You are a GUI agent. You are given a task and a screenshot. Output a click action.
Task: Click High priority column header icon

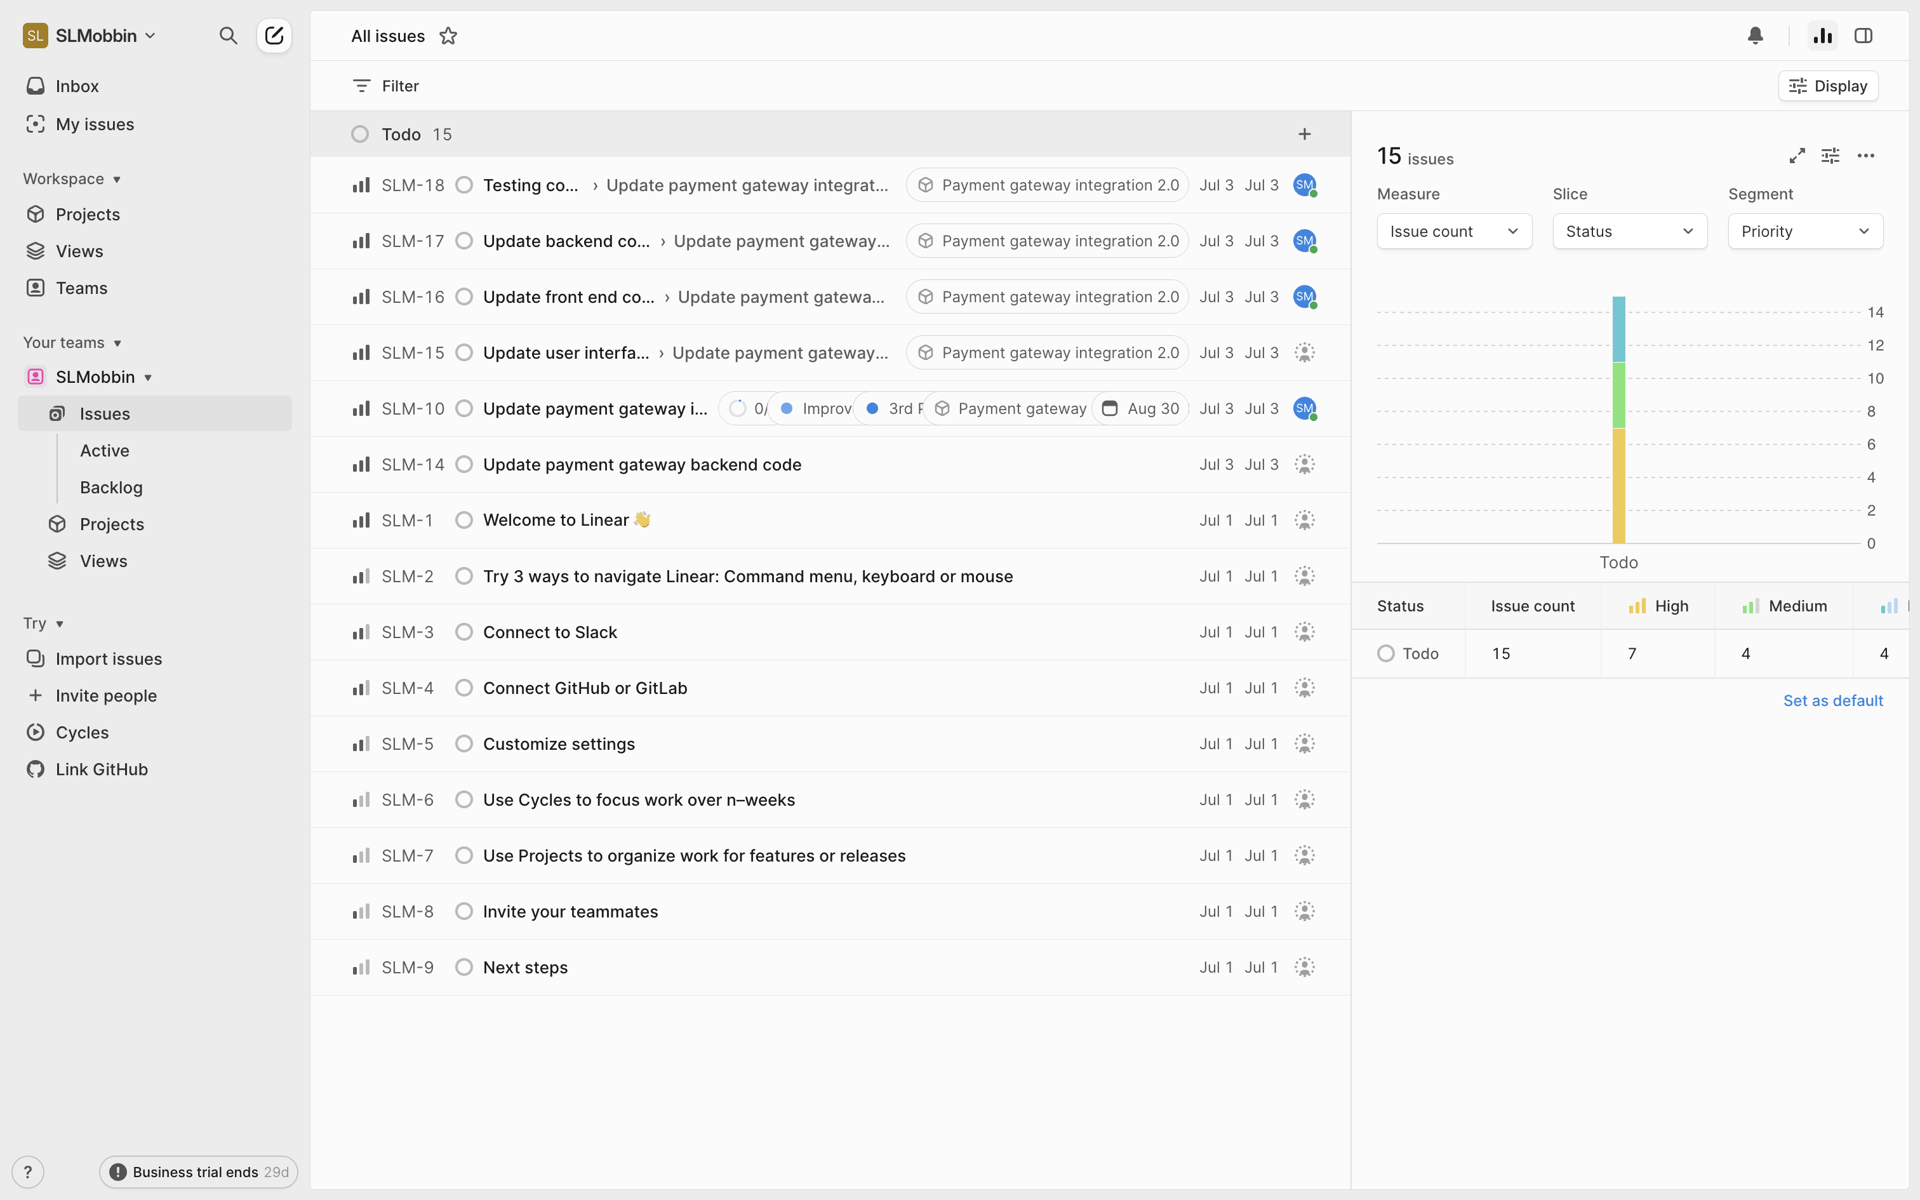click(x=1637, y=606)
